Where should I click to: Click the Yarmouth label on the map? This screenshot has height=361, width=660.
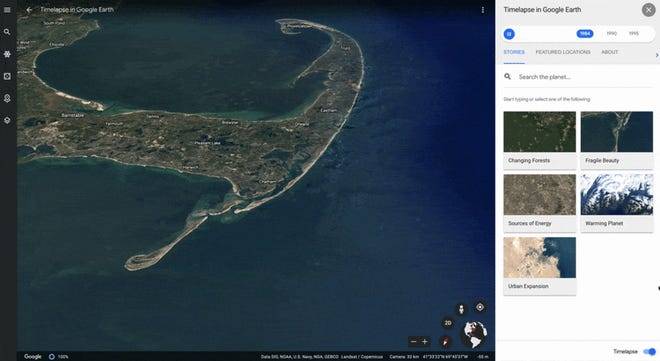pos(114,124)
